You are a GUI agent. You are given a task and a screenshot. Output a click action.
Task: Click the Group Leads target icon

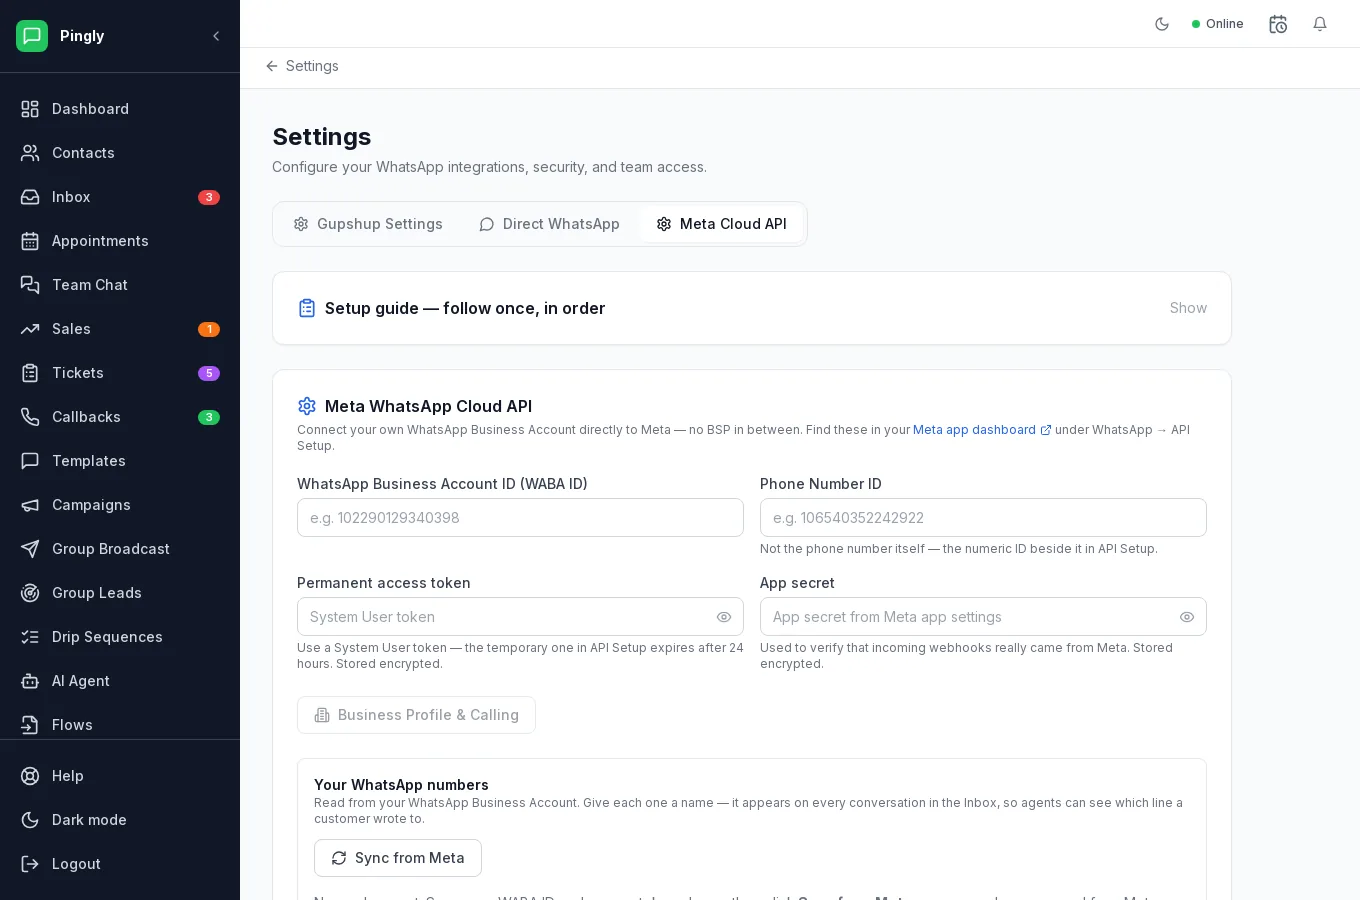(30, 593)
